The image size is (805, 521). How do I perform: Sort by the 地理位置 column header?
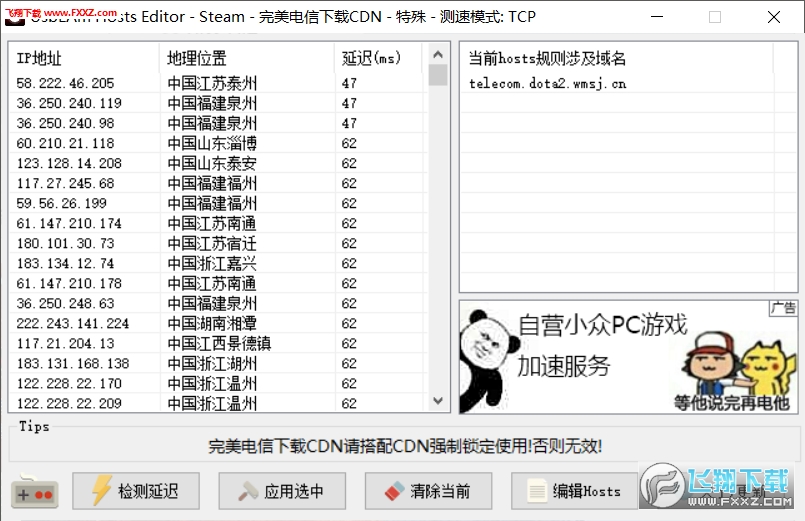[x=246, y=58]
